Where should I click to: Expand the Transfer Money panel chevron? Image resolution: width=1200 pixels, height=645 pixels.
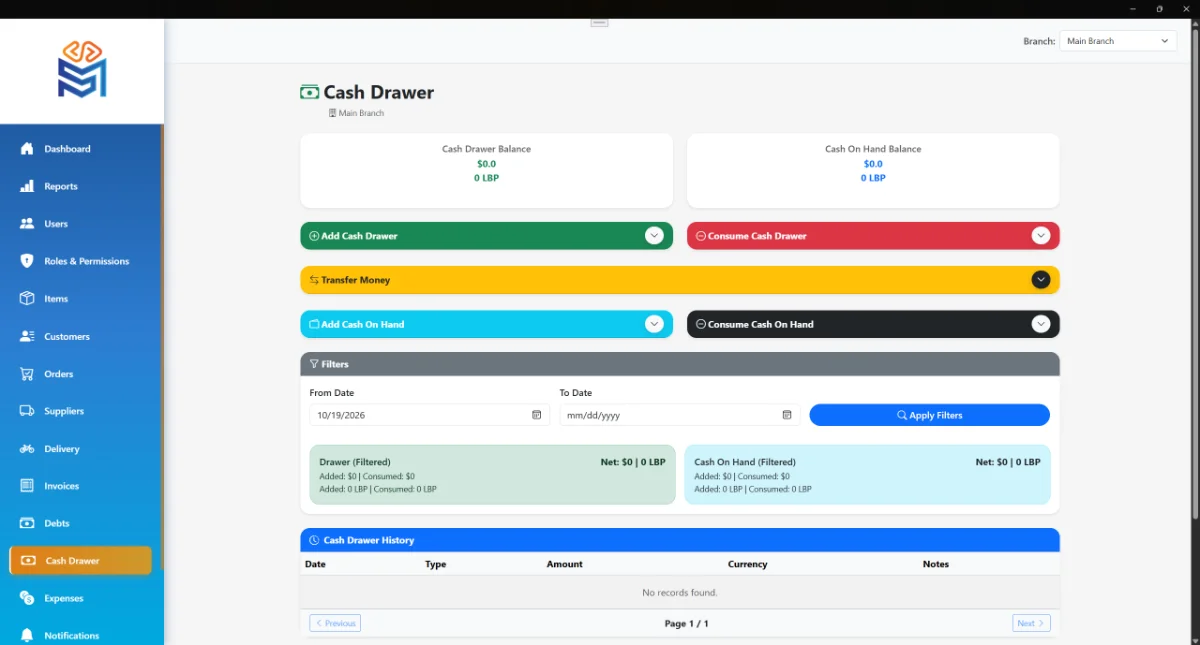coord(1041,280)
